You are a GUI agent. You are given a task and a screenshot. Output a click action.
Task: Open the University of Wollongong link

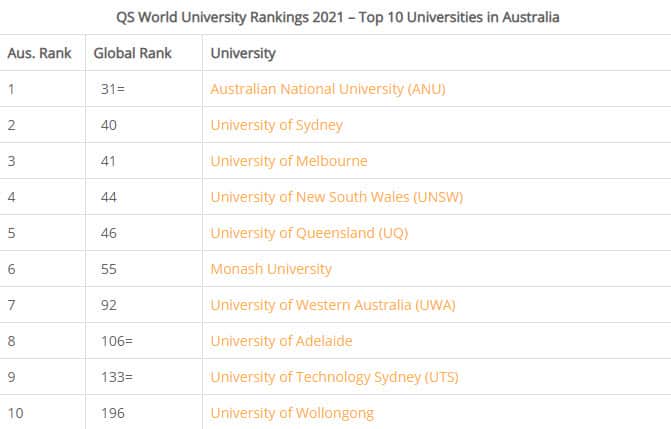(x=292, y=413)
